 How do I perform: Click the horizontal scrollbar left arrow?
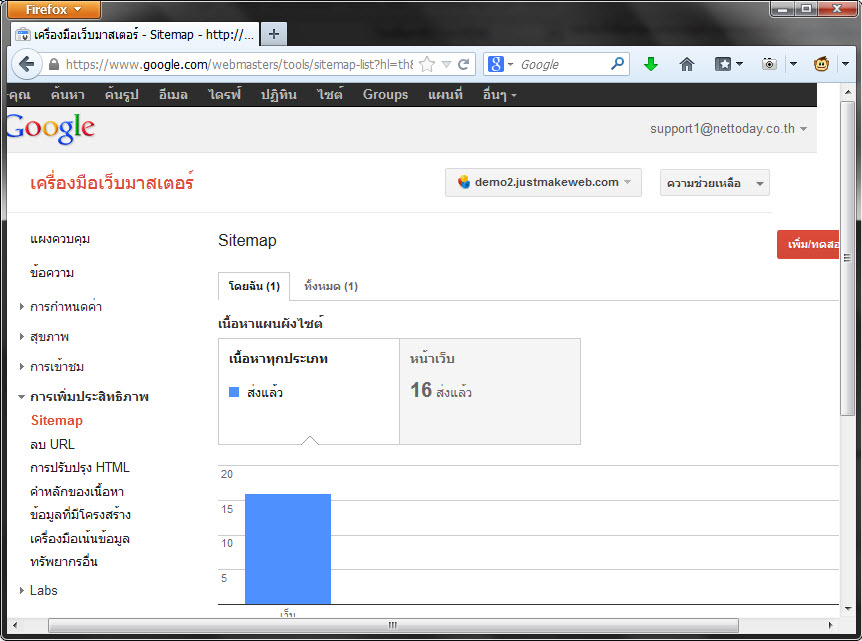point(15,626)
